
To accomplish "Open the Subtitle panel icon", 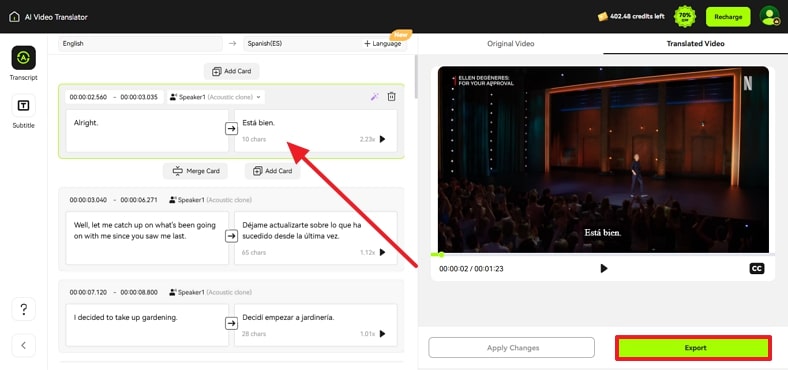I will pos(24,106).
